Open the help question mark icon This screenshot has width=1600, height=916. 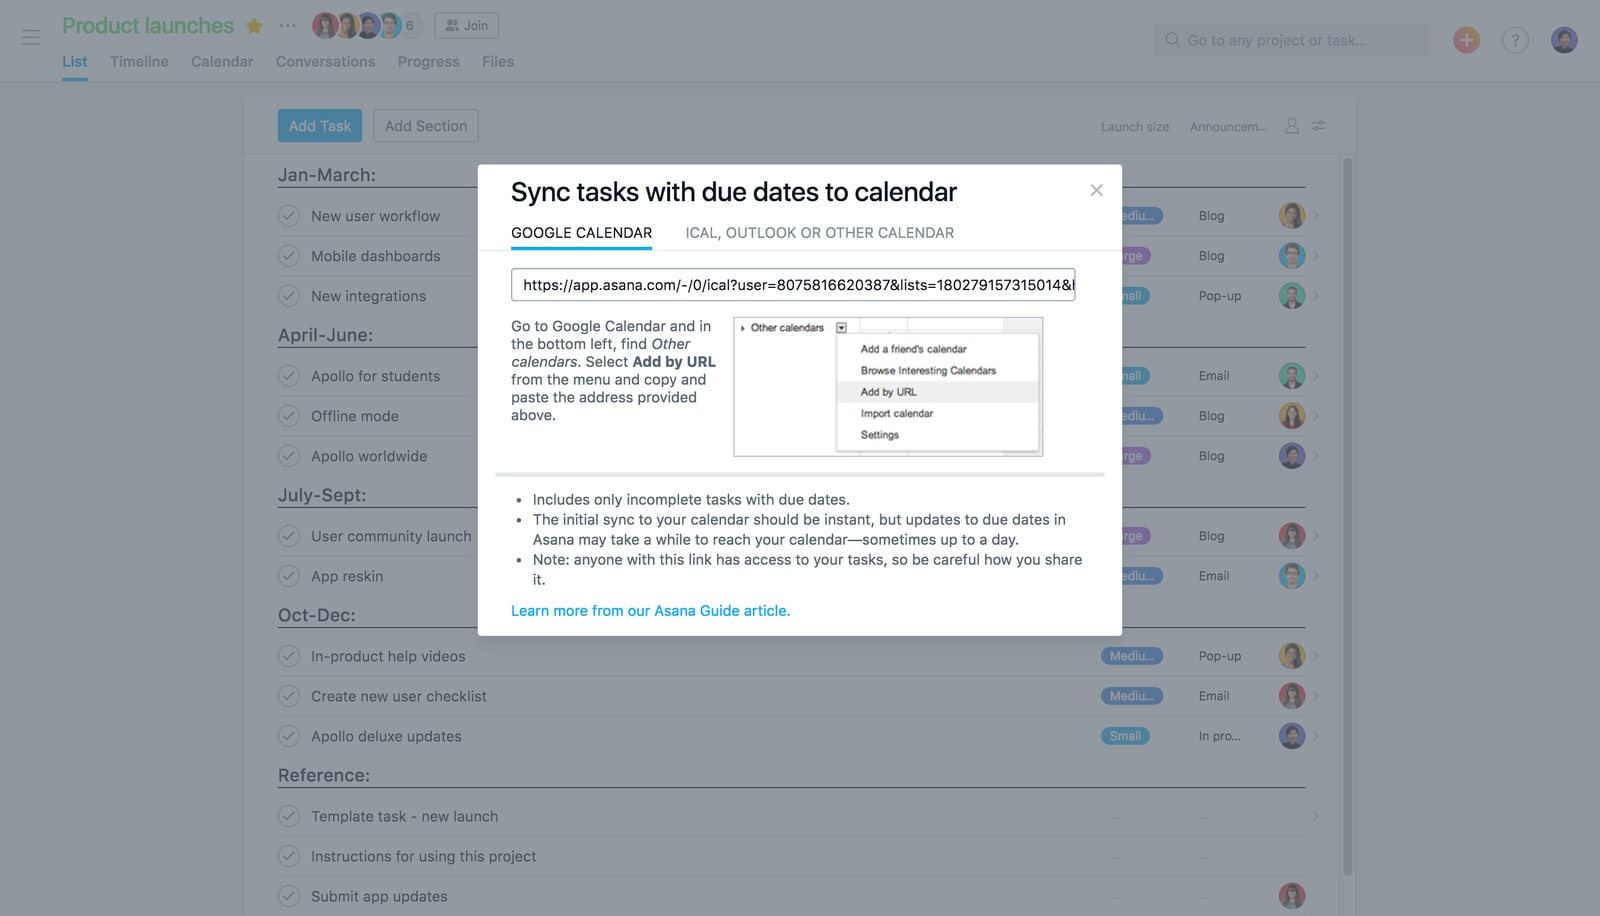point(1515,40)
